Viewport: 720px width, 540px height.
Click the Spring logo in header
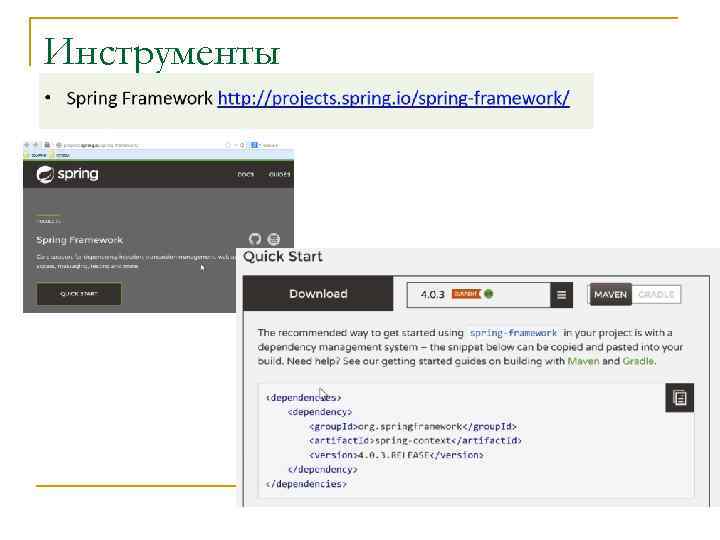68,174
